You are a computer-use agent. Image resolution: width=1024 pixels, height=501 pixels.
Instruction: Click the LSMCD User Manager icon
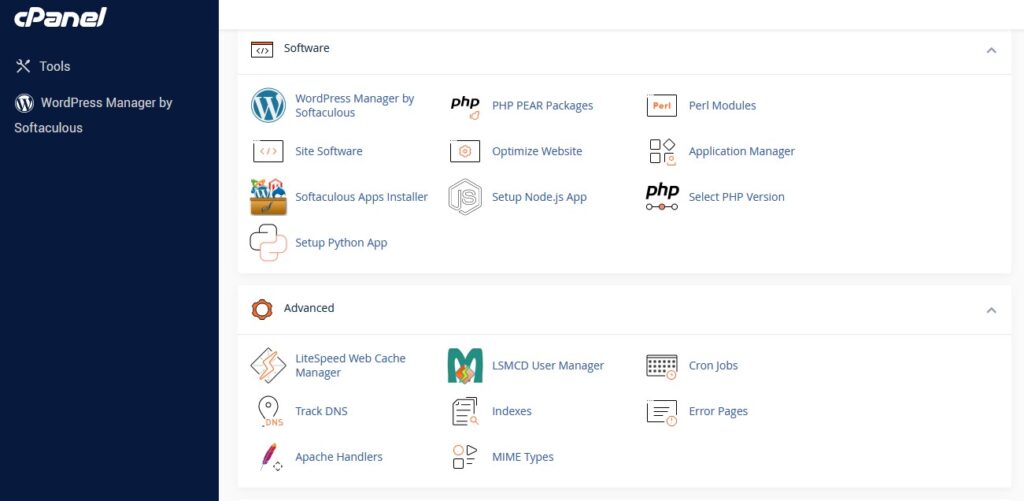click(x=465, y=365)
